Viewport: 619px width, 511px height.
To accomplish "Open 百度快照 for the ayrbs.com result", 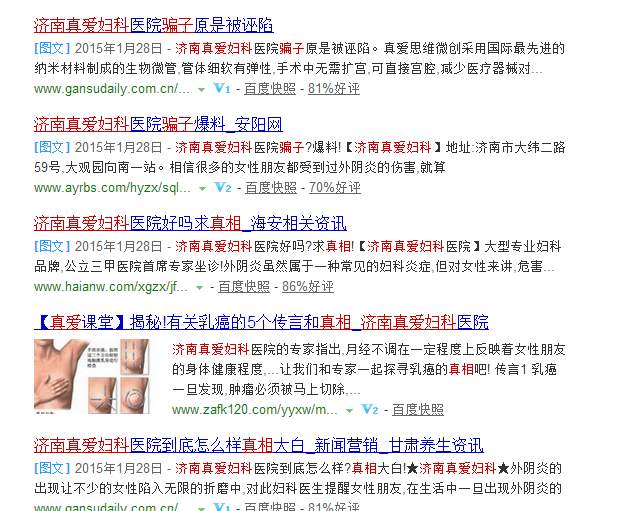I will (x=271, y=188).
